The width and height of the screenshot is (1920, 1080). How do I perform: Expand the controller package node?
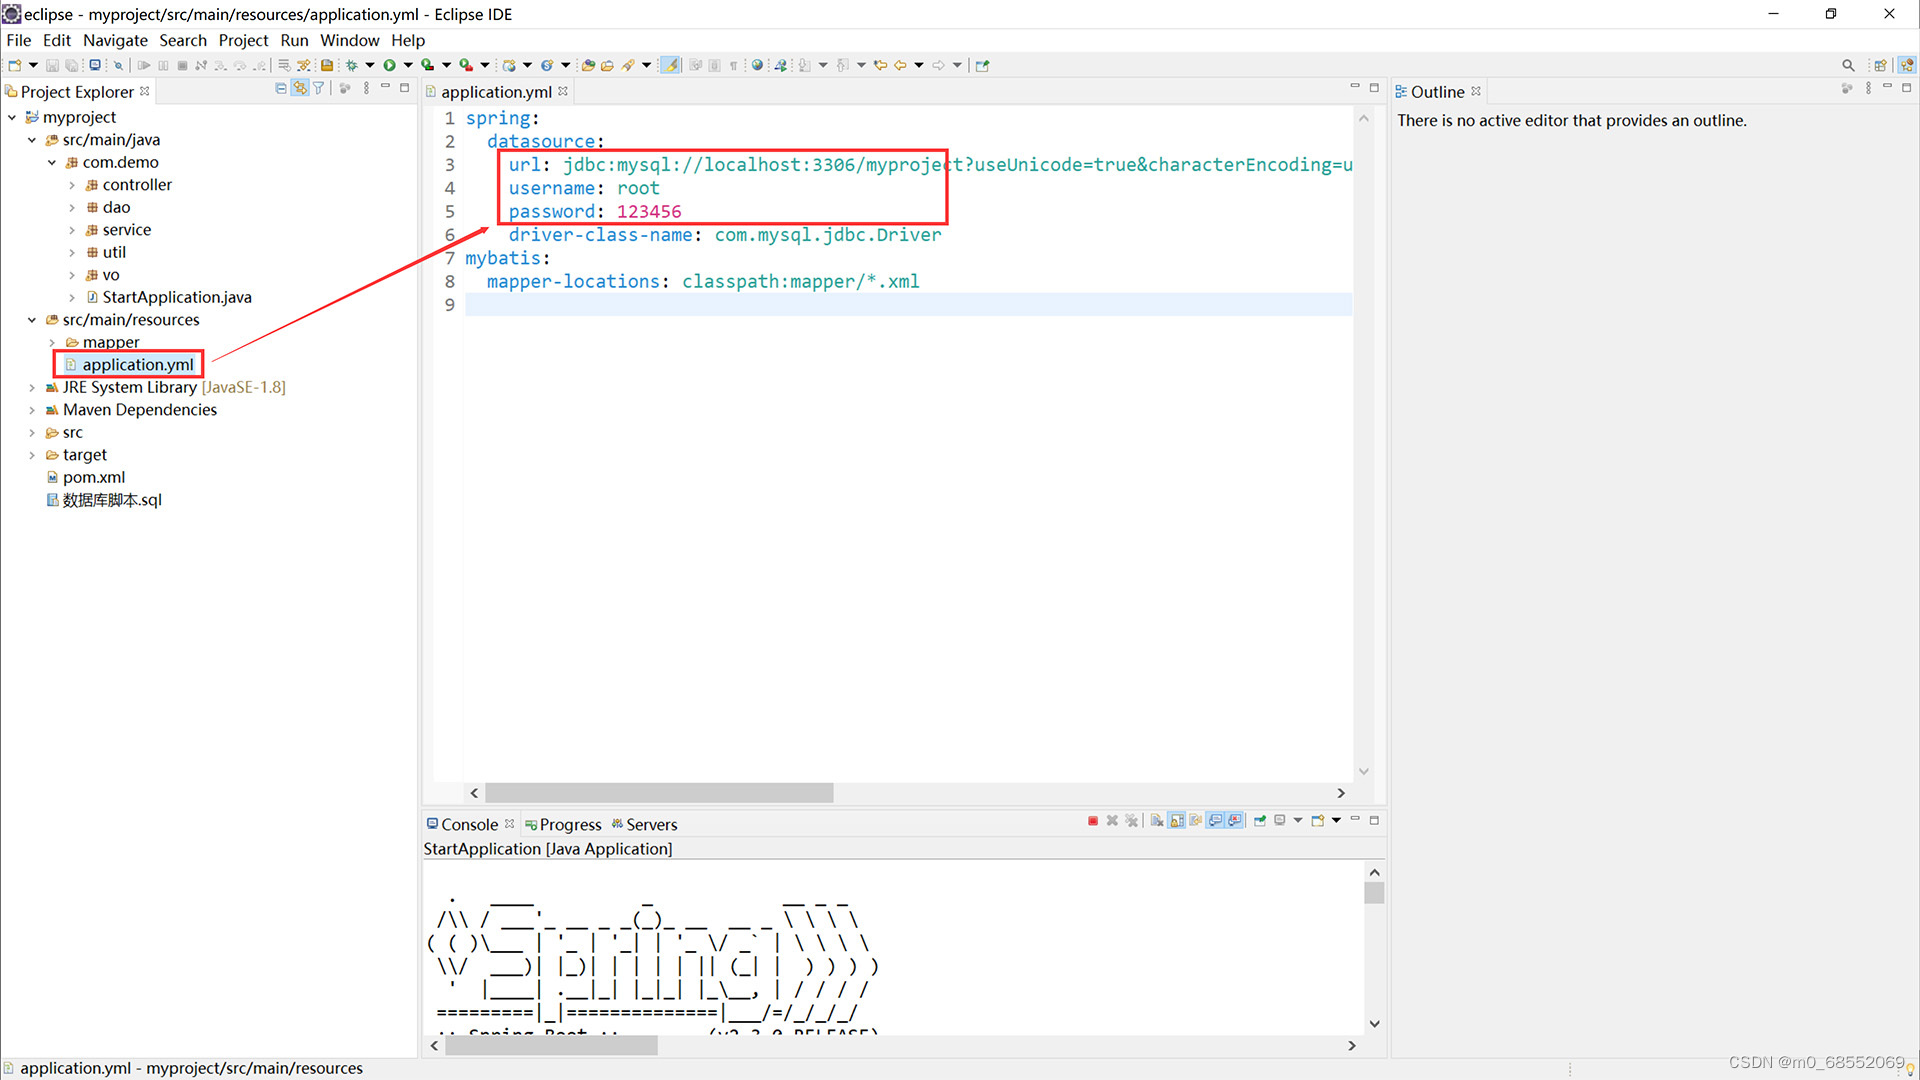(72, 185)
